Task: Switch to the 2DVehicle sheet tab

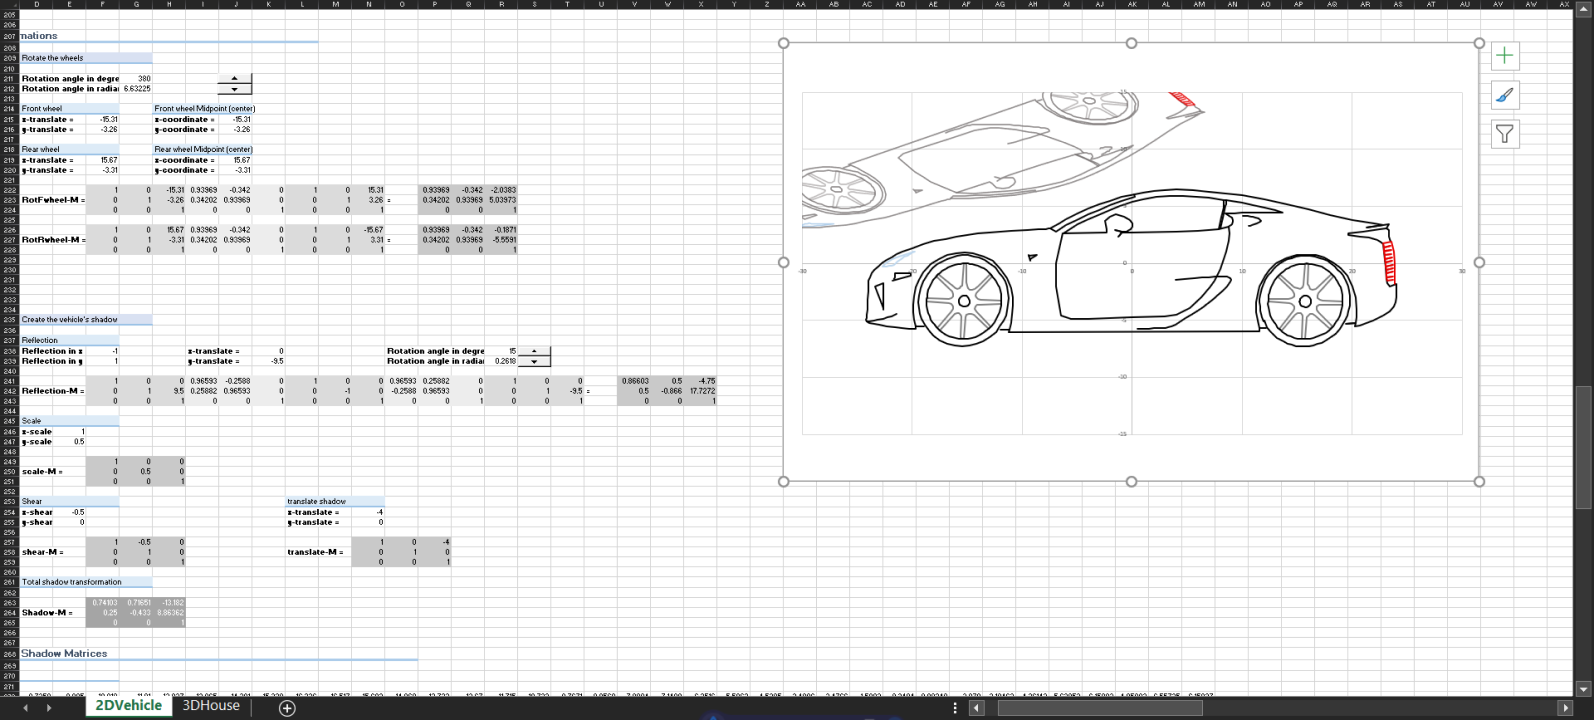Action: [128, 706]
